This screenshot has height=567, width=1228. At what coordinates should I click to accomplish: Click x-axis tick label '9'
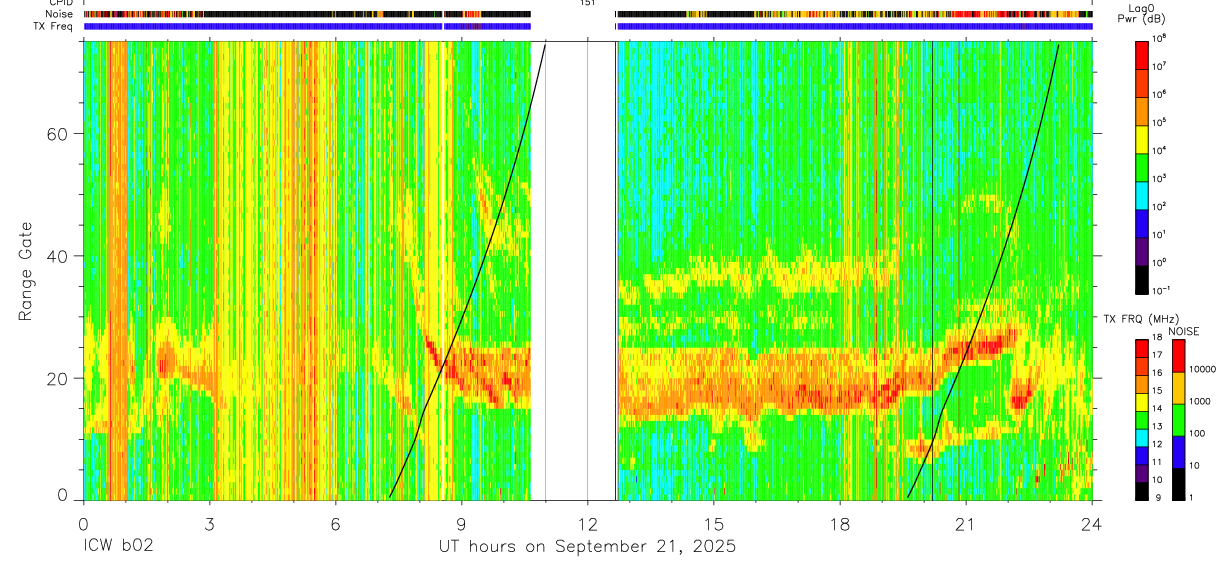(x=461, y=523)
